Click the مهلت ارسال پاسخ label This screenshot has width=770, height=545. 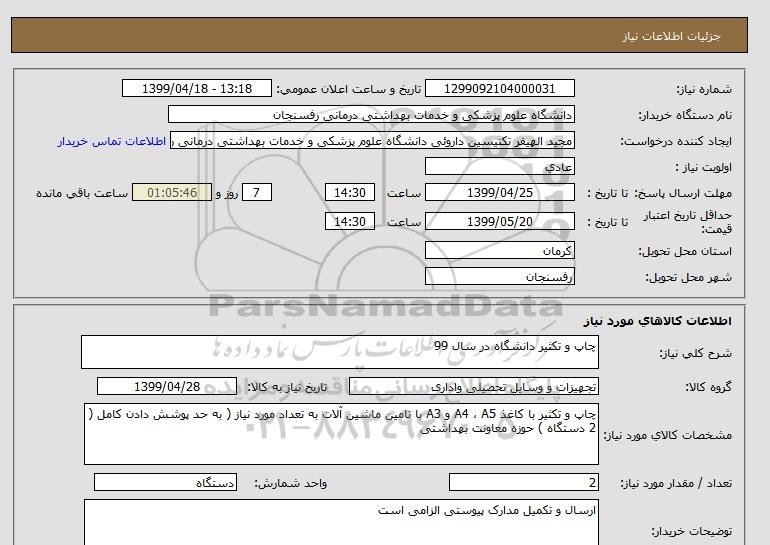coord(684,193)
